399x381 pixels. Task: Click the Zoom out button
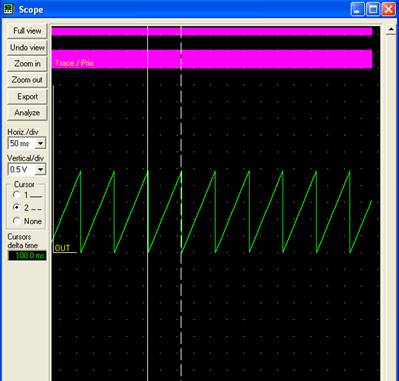click(27, 80)
